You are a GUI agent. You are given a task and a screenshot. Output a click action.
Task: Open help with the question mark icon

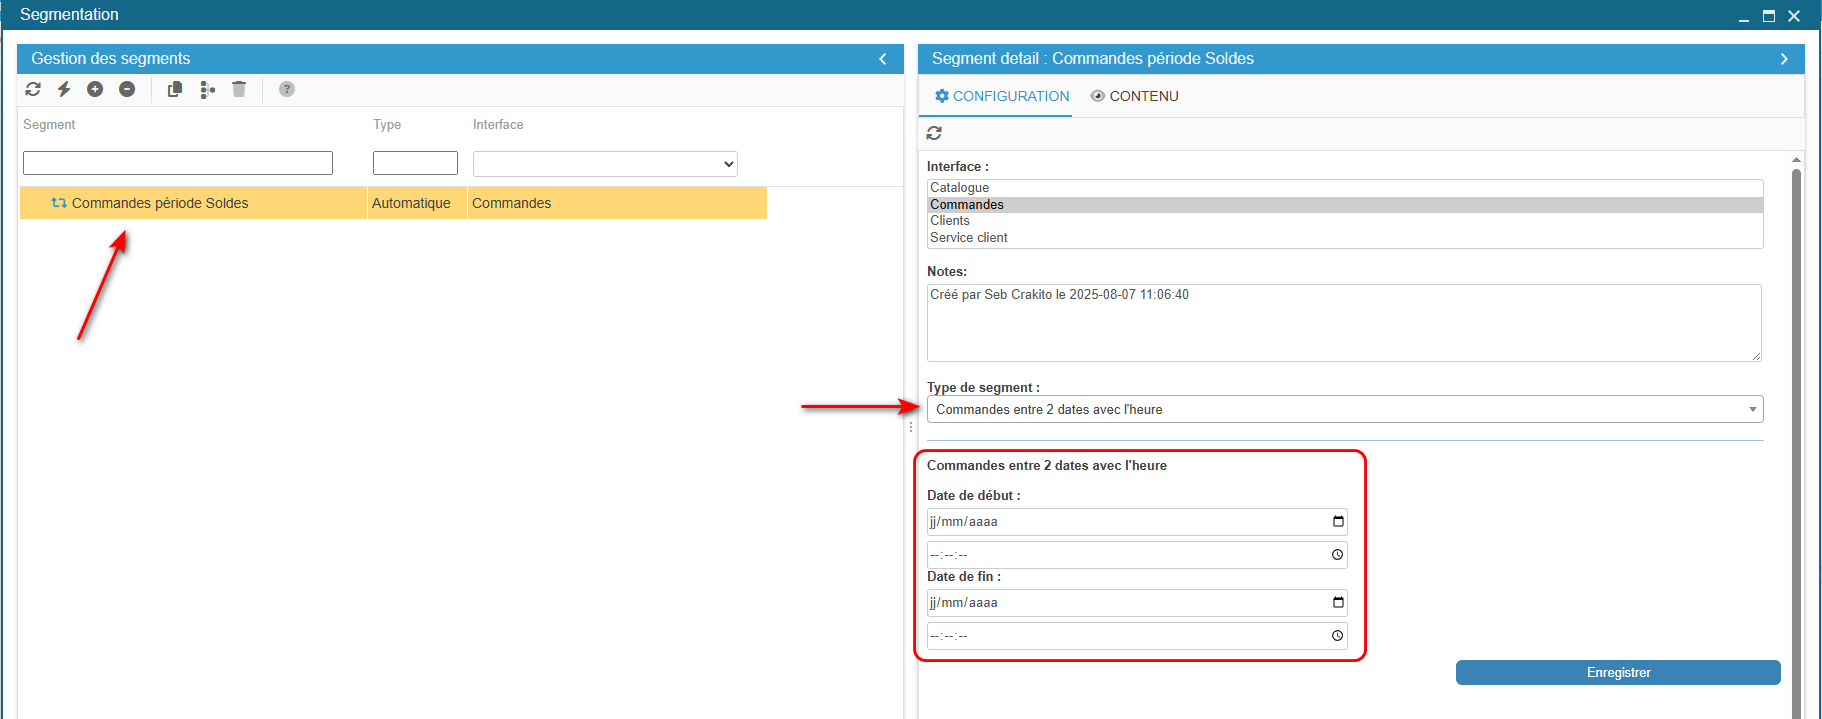(287, 89)
